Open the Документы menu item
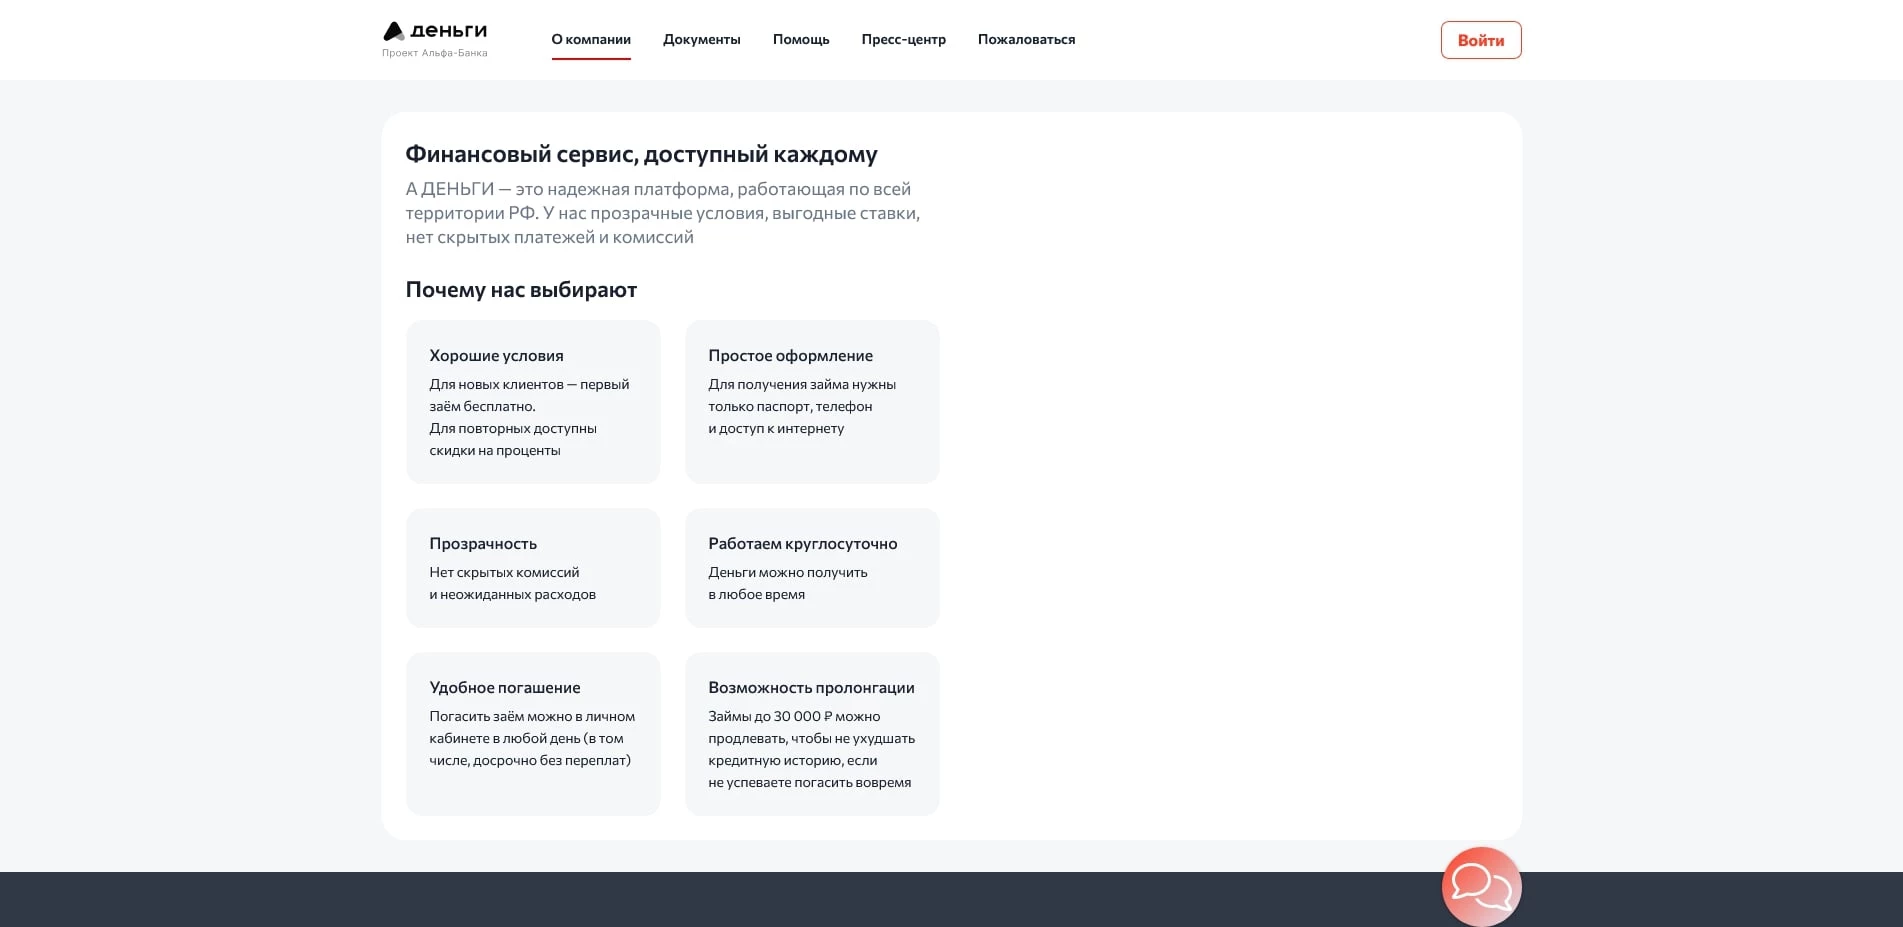 702,39
